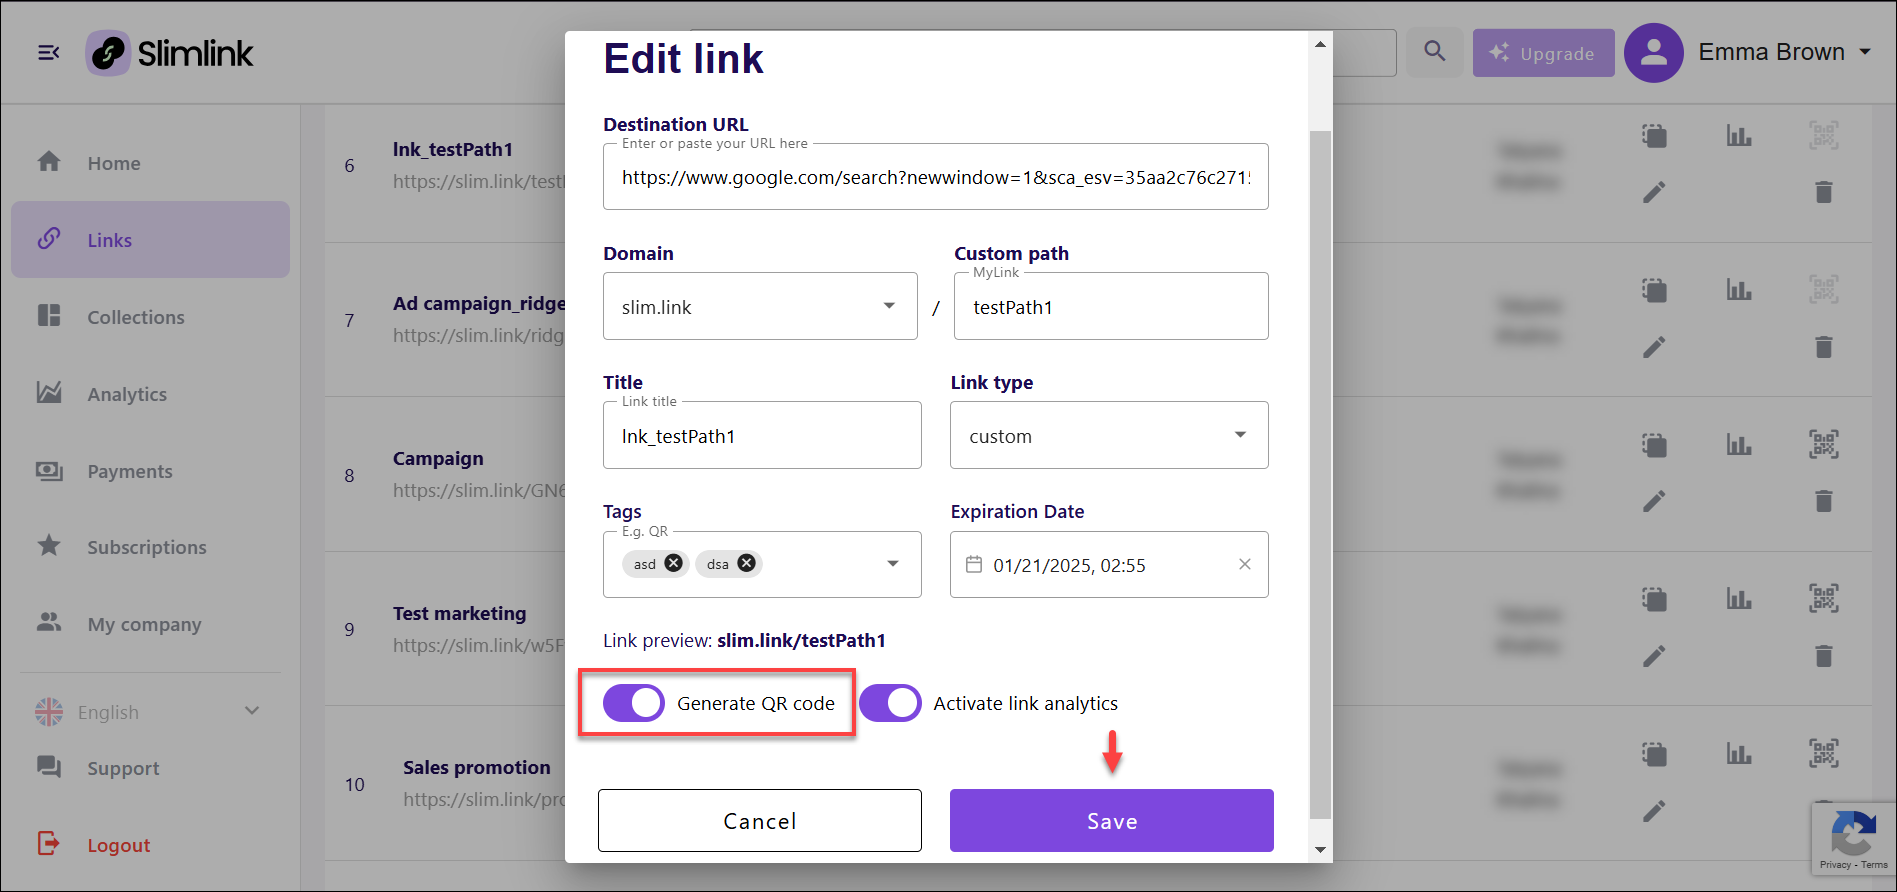Viewport: 1897px width, 892px height.
Task: Click QR code icon for lnk_testPath1 row
Action: (1824, 136)
